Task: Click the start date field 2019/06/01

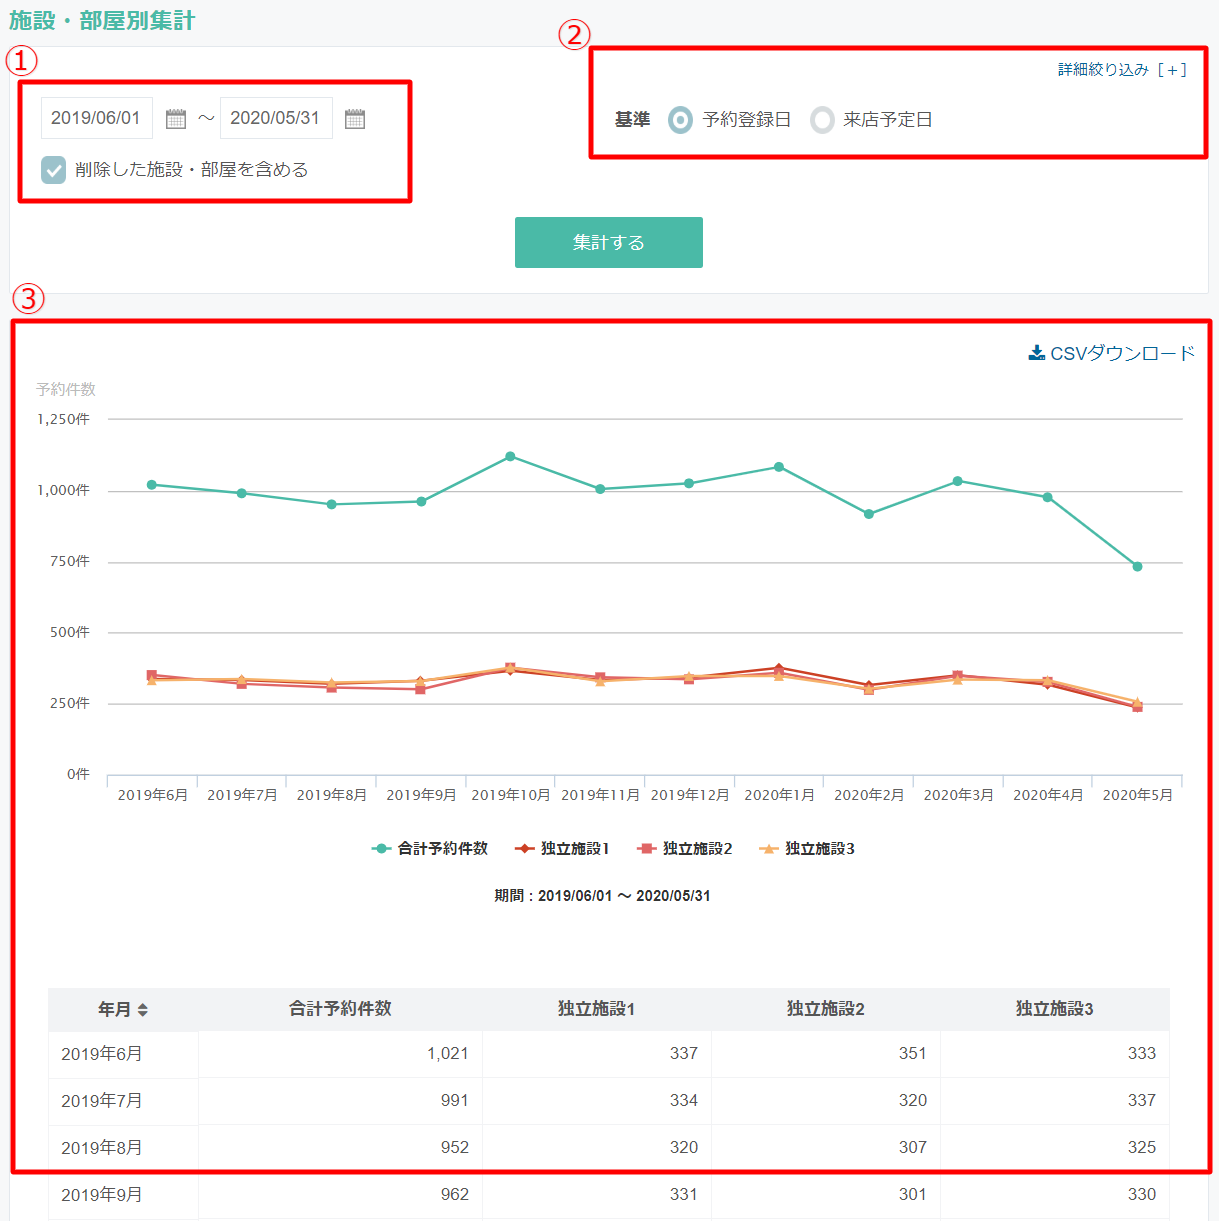Action: pos(96,118)
